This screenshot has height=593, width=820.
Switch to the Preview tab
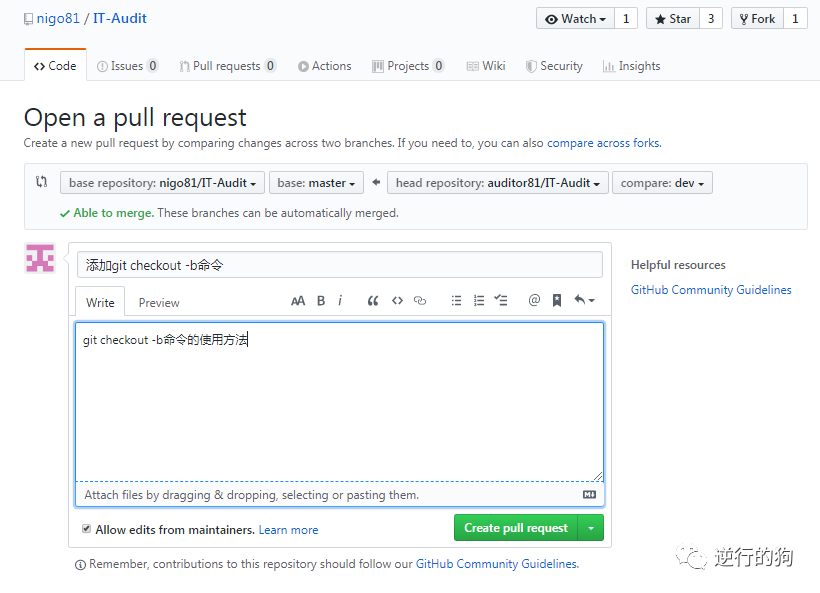pyautogui.click(x=159, y=303)
